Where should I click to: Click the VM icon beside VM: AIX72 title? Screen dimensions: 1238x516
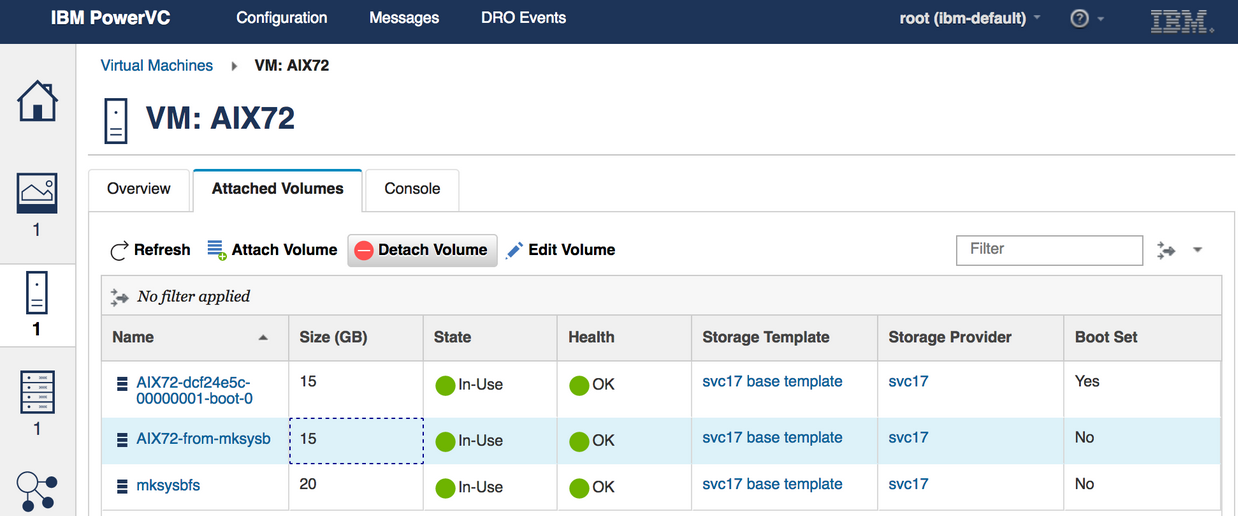click(117, 120)
